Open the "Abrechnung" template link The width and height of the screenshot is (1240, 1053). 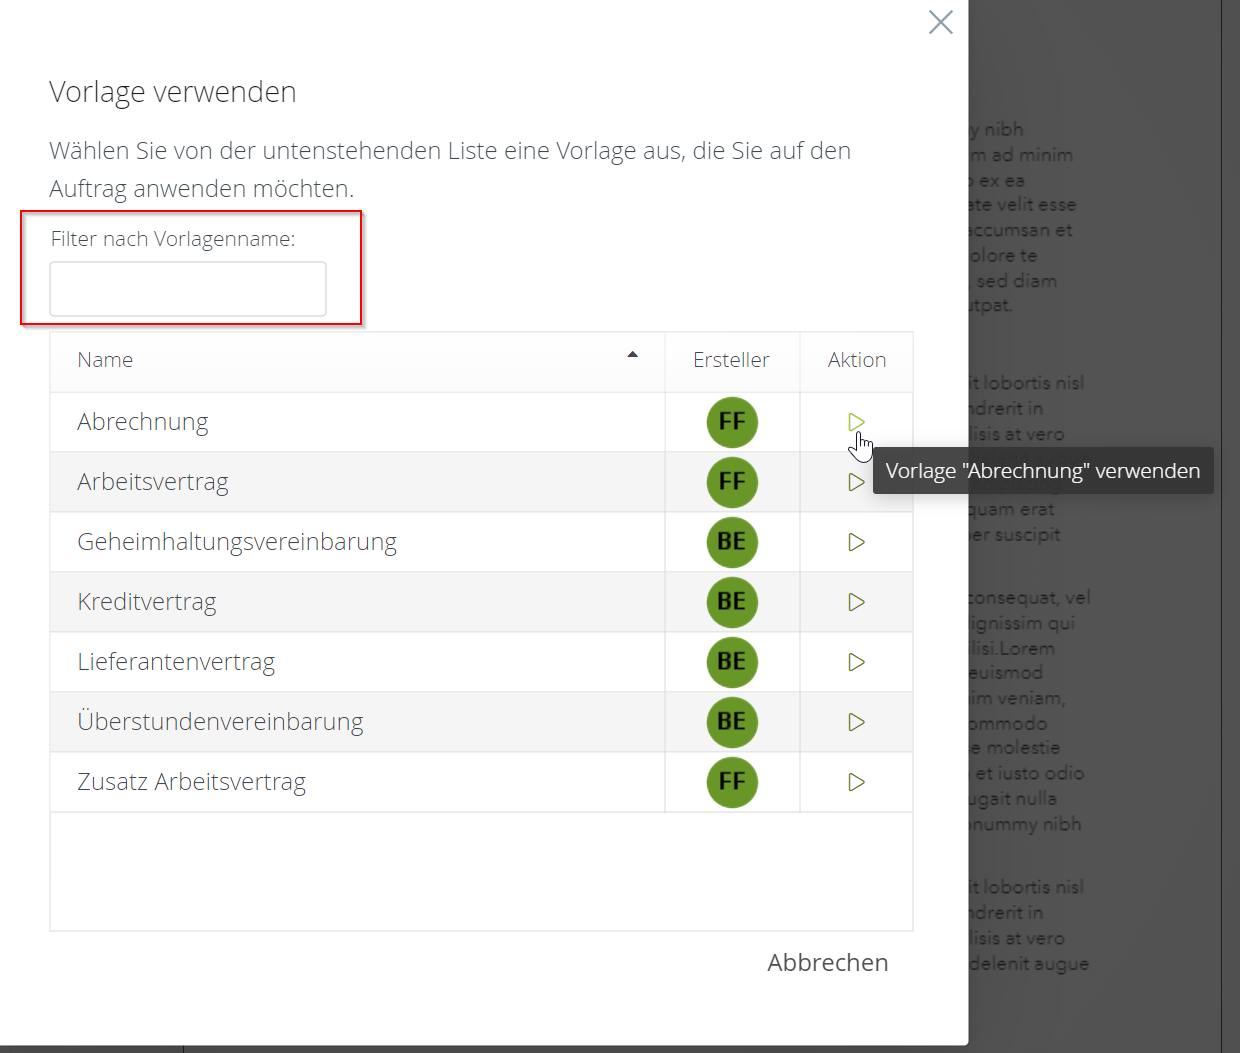(142, 421)
